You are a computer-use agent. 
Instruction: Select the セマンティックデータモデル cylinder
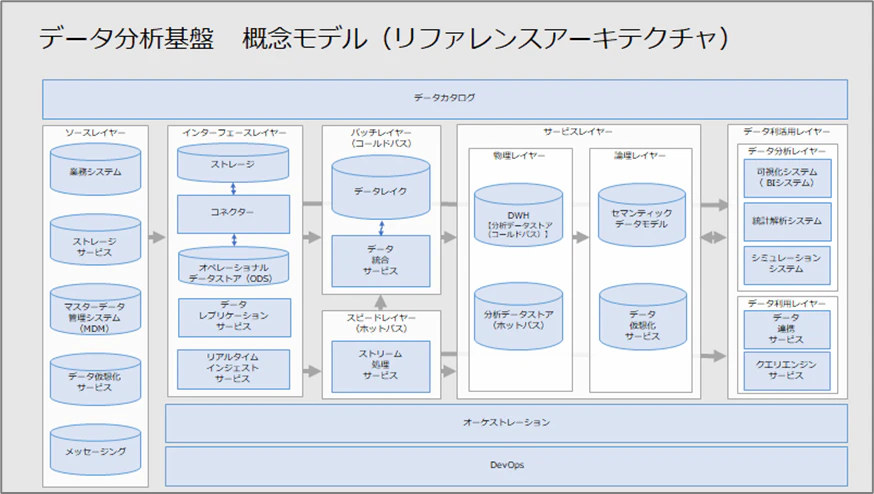[642, 215]
